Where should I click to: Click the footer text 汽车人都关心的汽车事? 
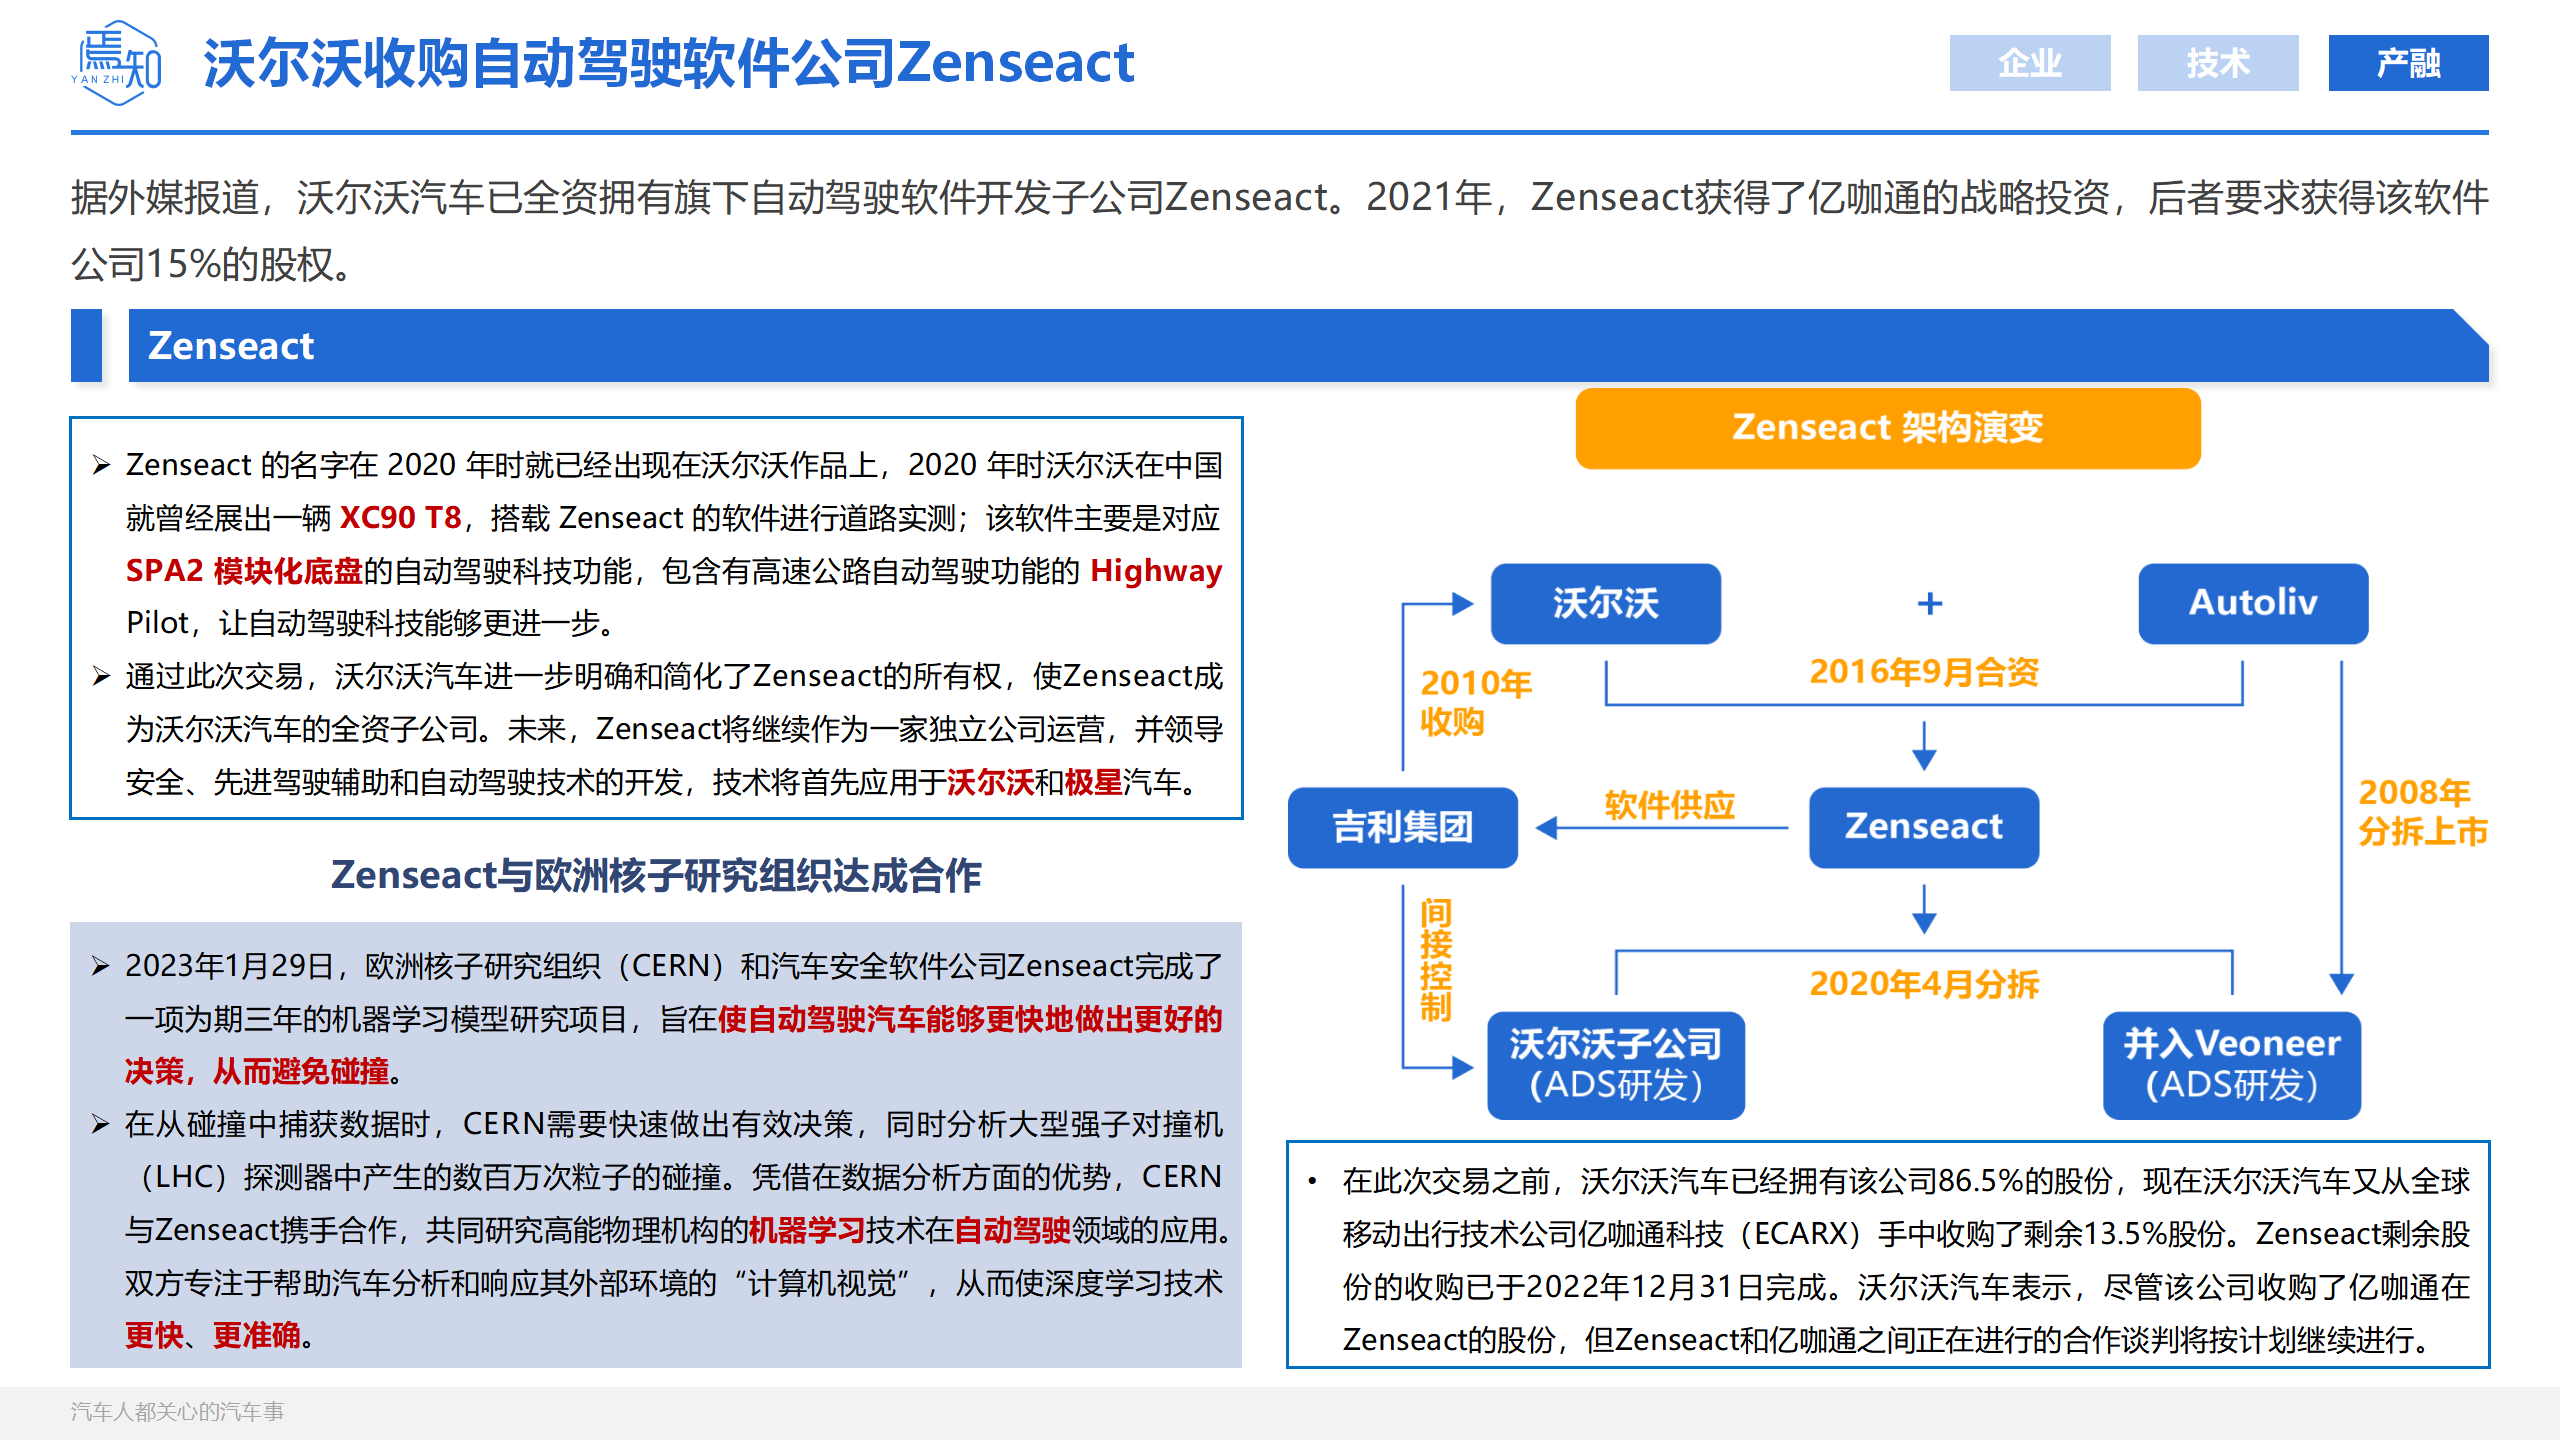coord(177,1411)
